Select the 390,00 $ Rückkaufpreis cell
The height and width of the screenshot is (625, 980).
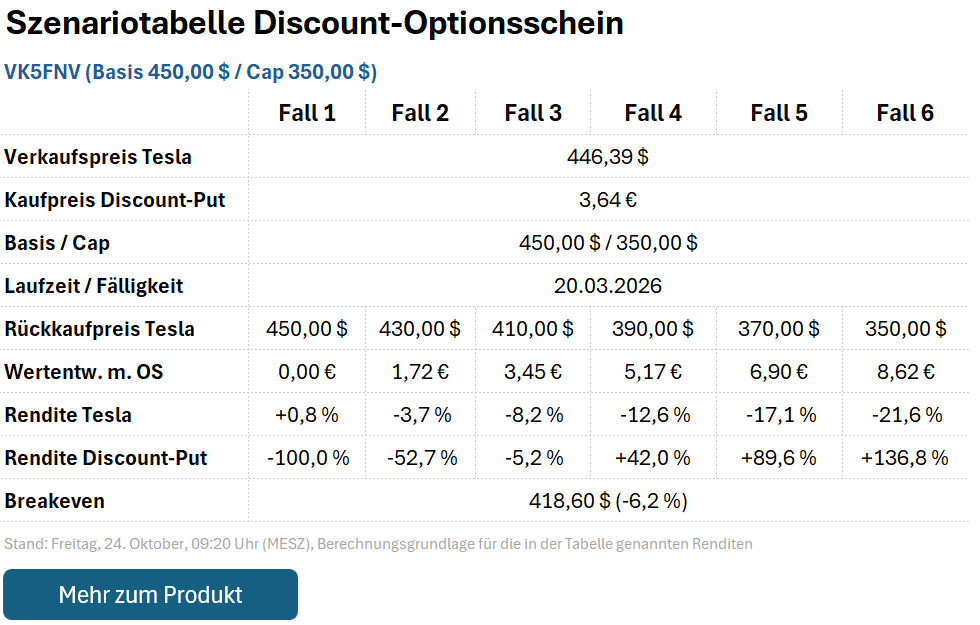[x=653, y=329]
